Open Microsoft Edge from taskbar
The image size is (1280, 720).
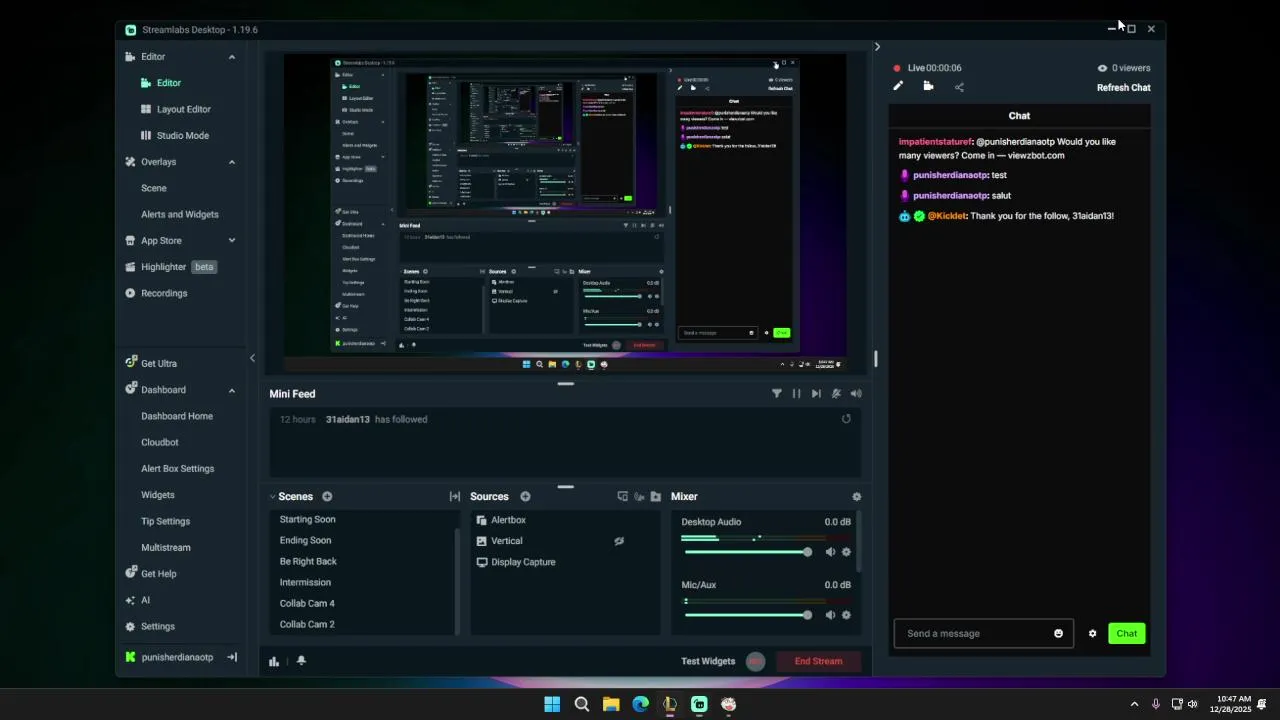pyautogui.click(x=640, y=704)
